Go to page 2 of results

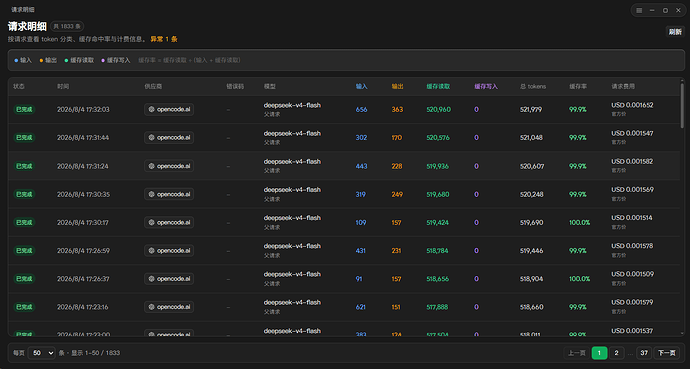point(616,353)
